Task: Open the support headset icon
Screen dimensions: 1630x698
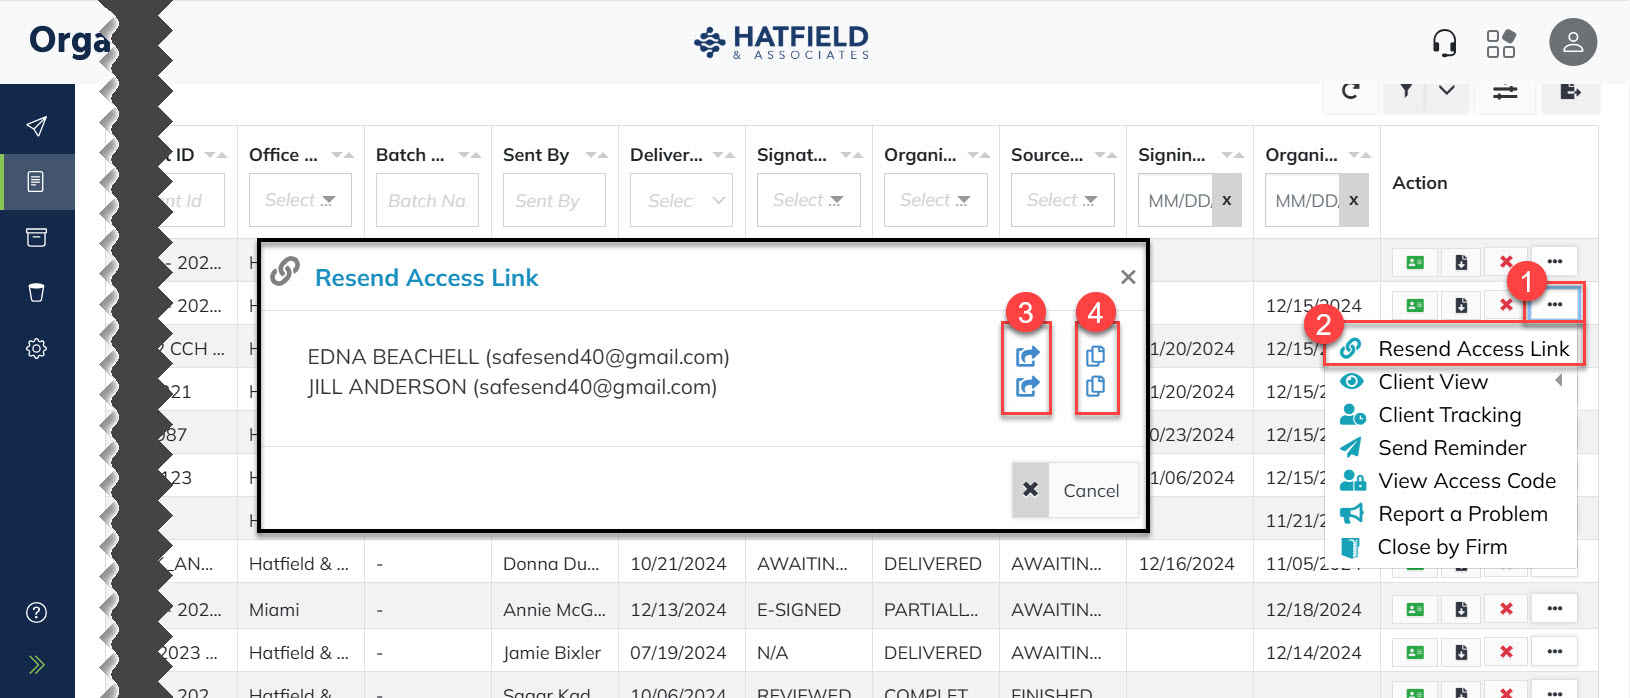Action: (1444, 43)
